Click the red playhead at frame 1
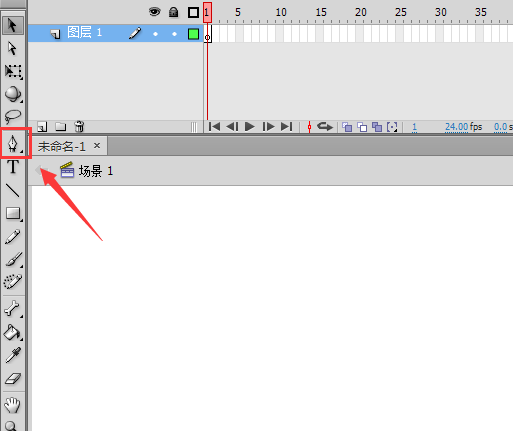Viewport: 513px width, 431px height. 207,13
